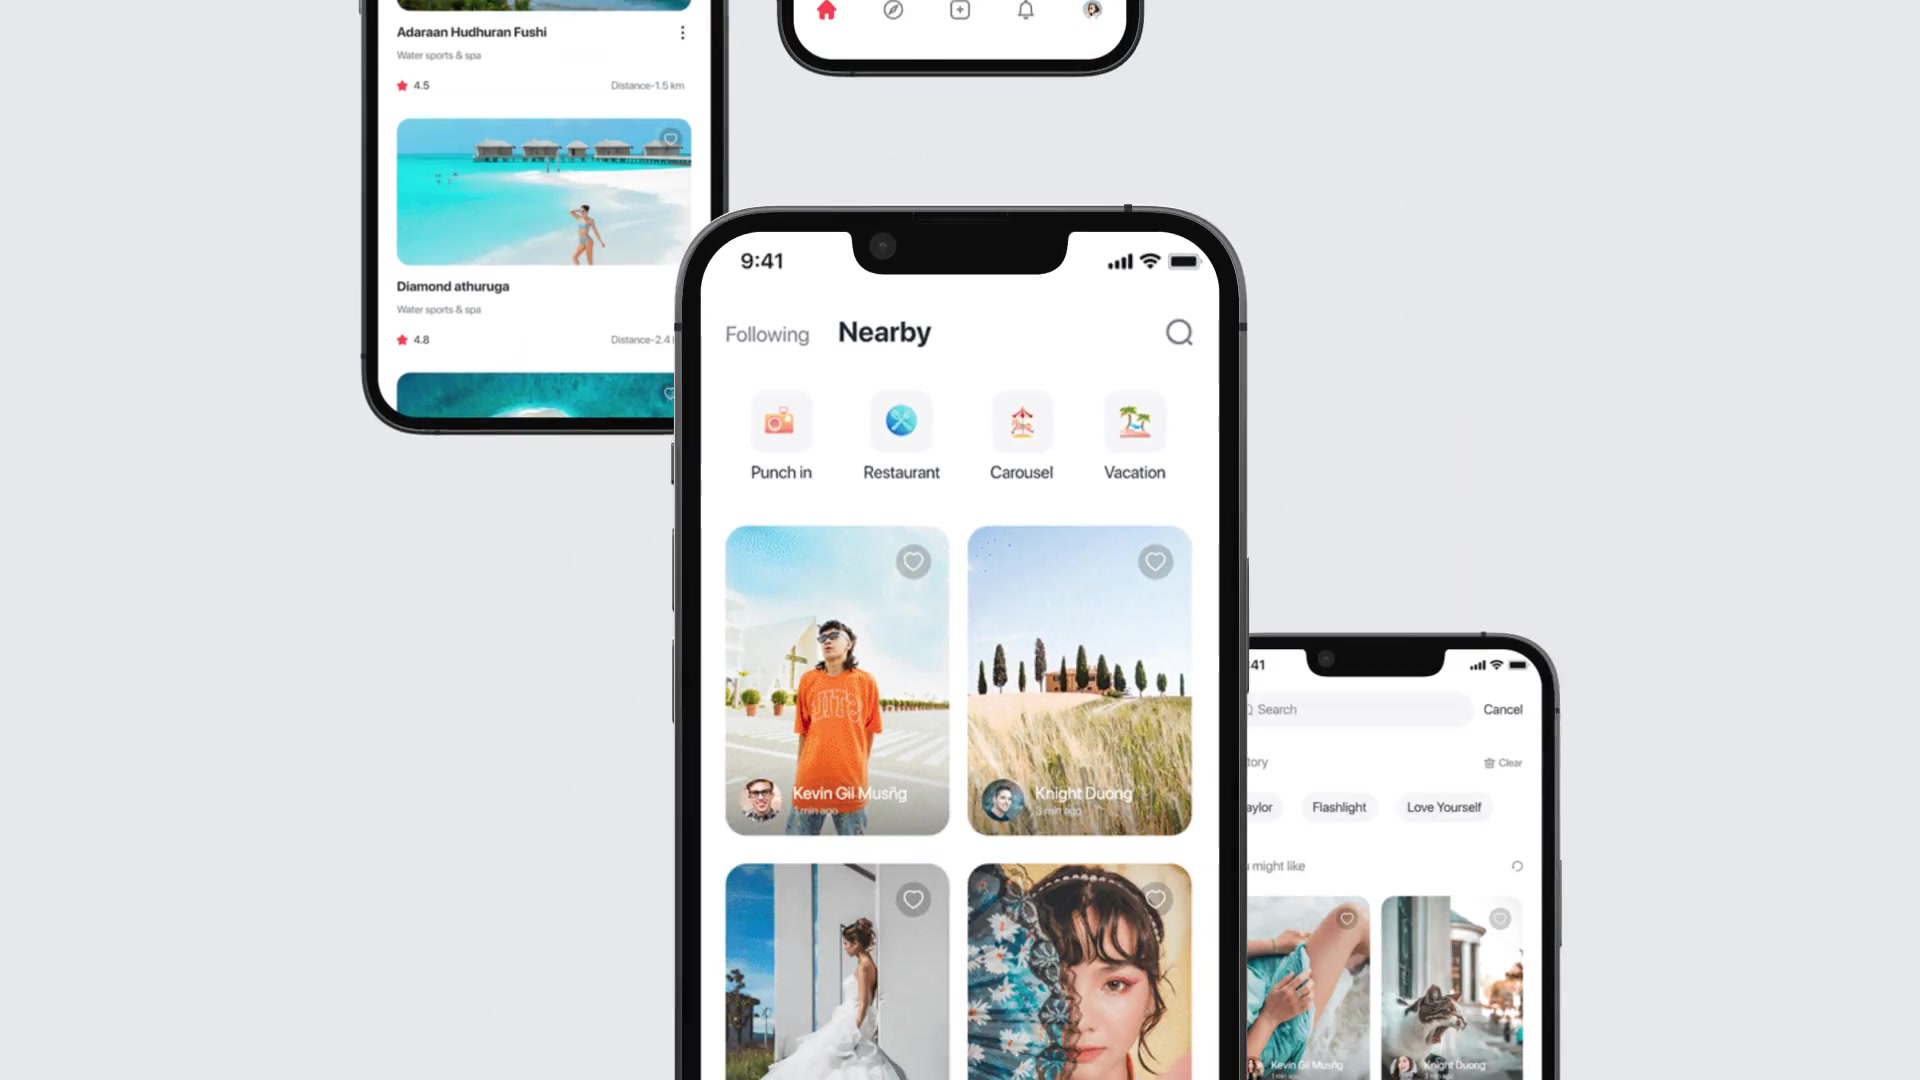Screen dimensions: 1920x1080
Task: Tap the explore or compass icon in nav bar
Action: pos(893,11)
